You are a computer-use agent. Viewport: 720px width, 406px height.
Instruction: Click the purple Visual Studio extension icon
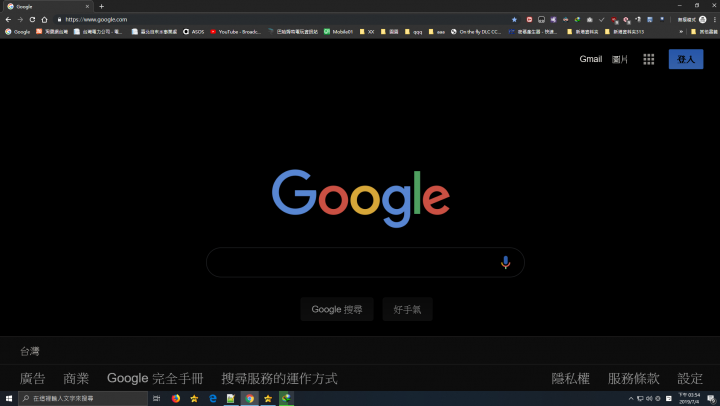click(x=553, y=19)
